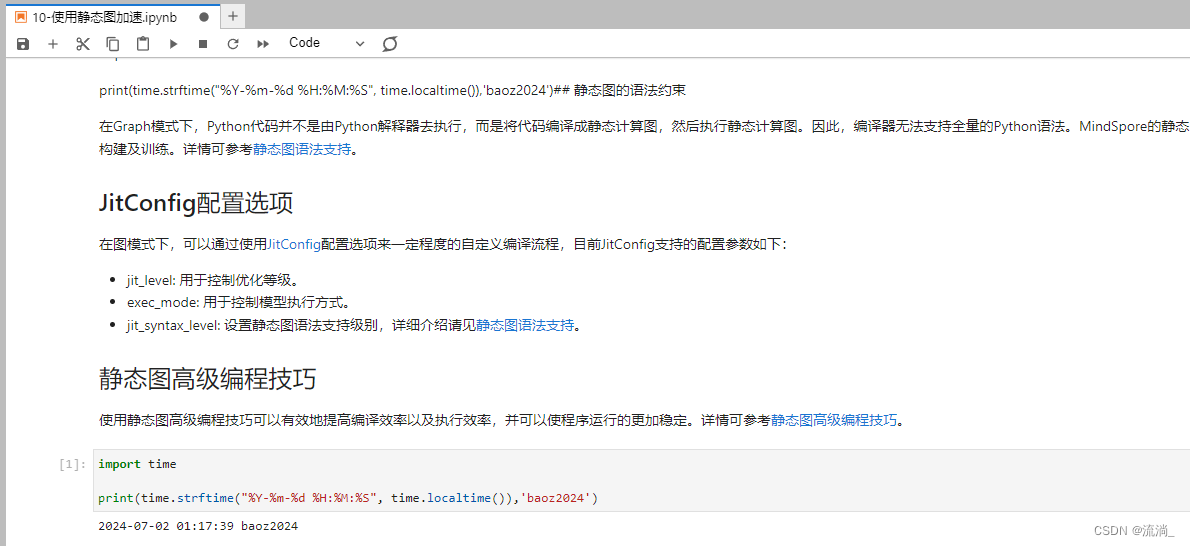1190x546 pixels.
Task: Click inside the import time code cell
Action: 641,481
